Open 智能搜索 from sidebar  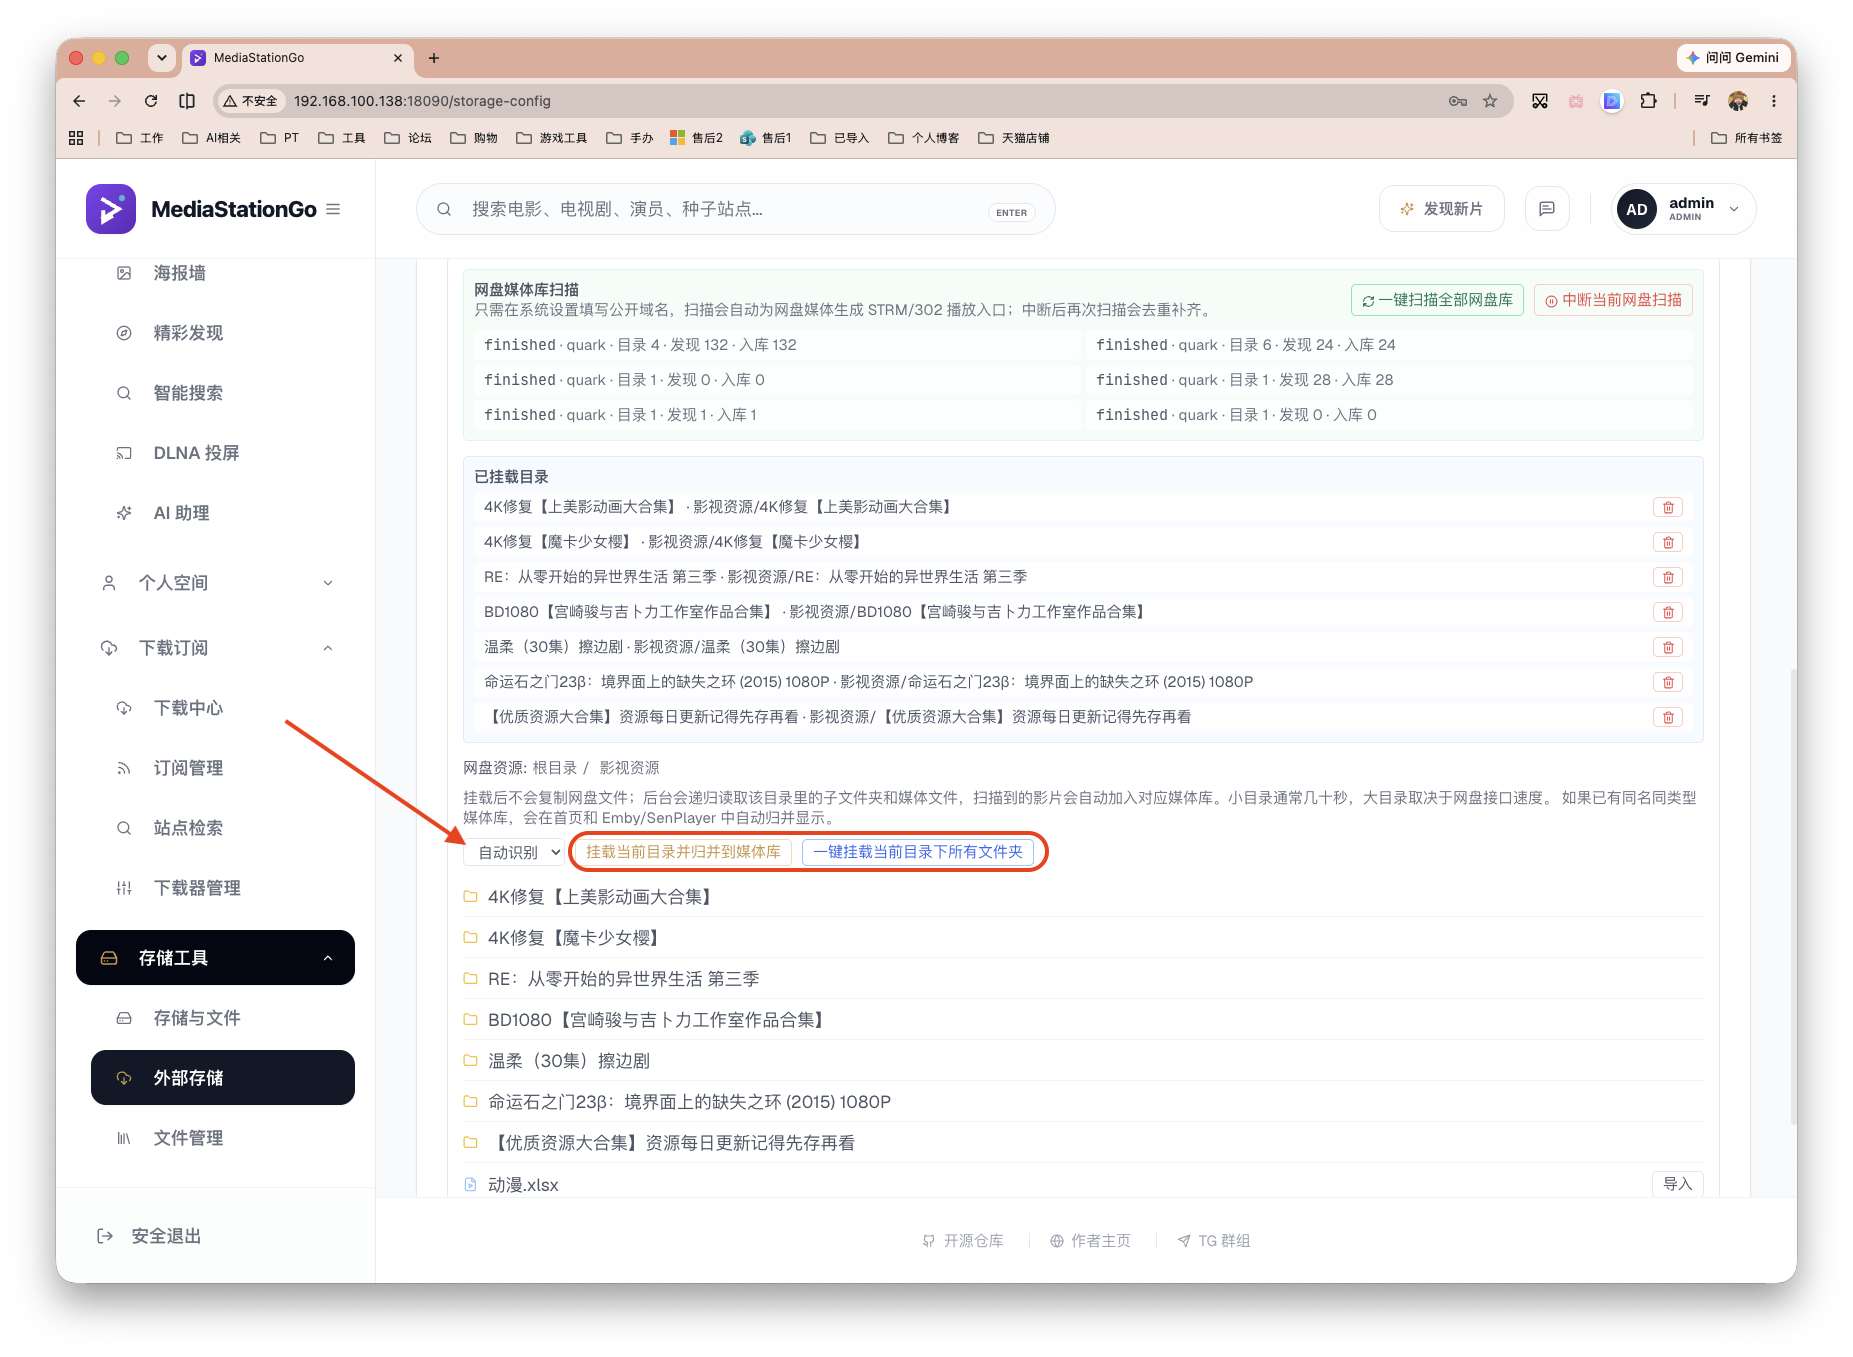point(187,393)
